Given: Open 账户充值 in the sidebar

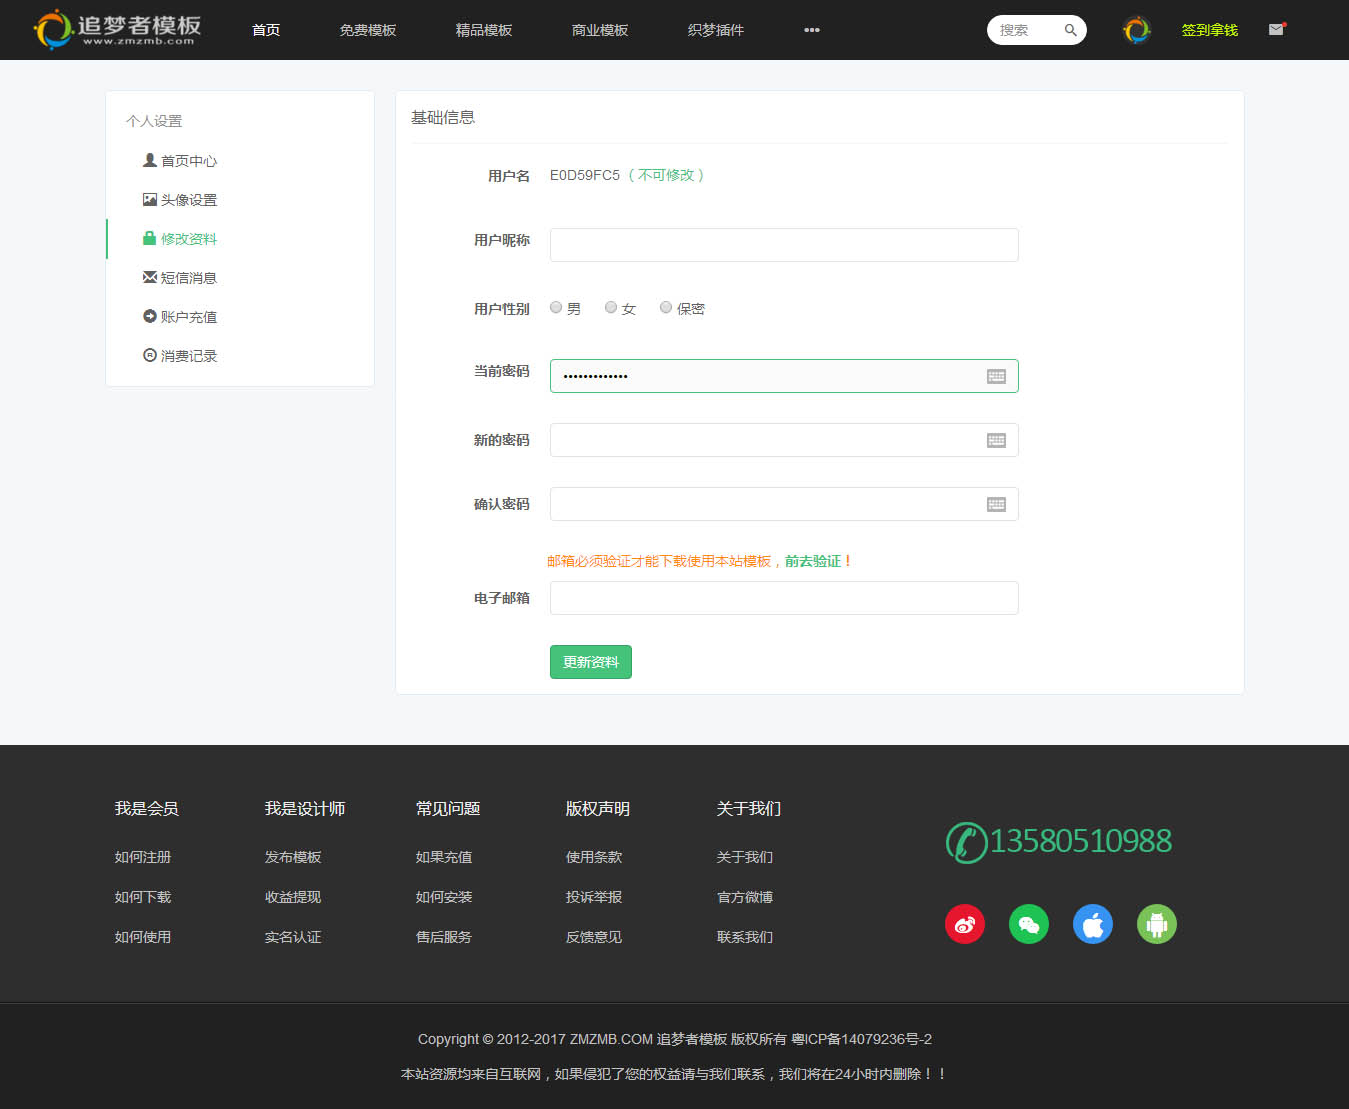Looking at the screenshot, I should pos(188,317).
